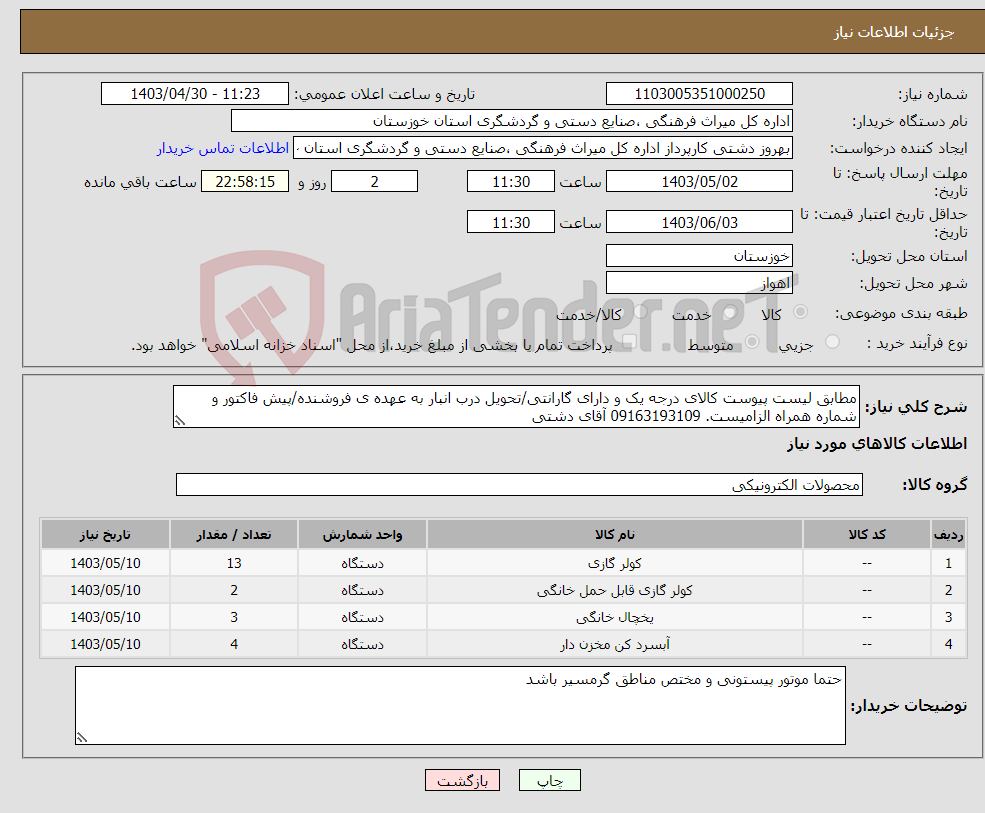Open اطلاعات تماس خریدار link

click(x=223, y=148)
